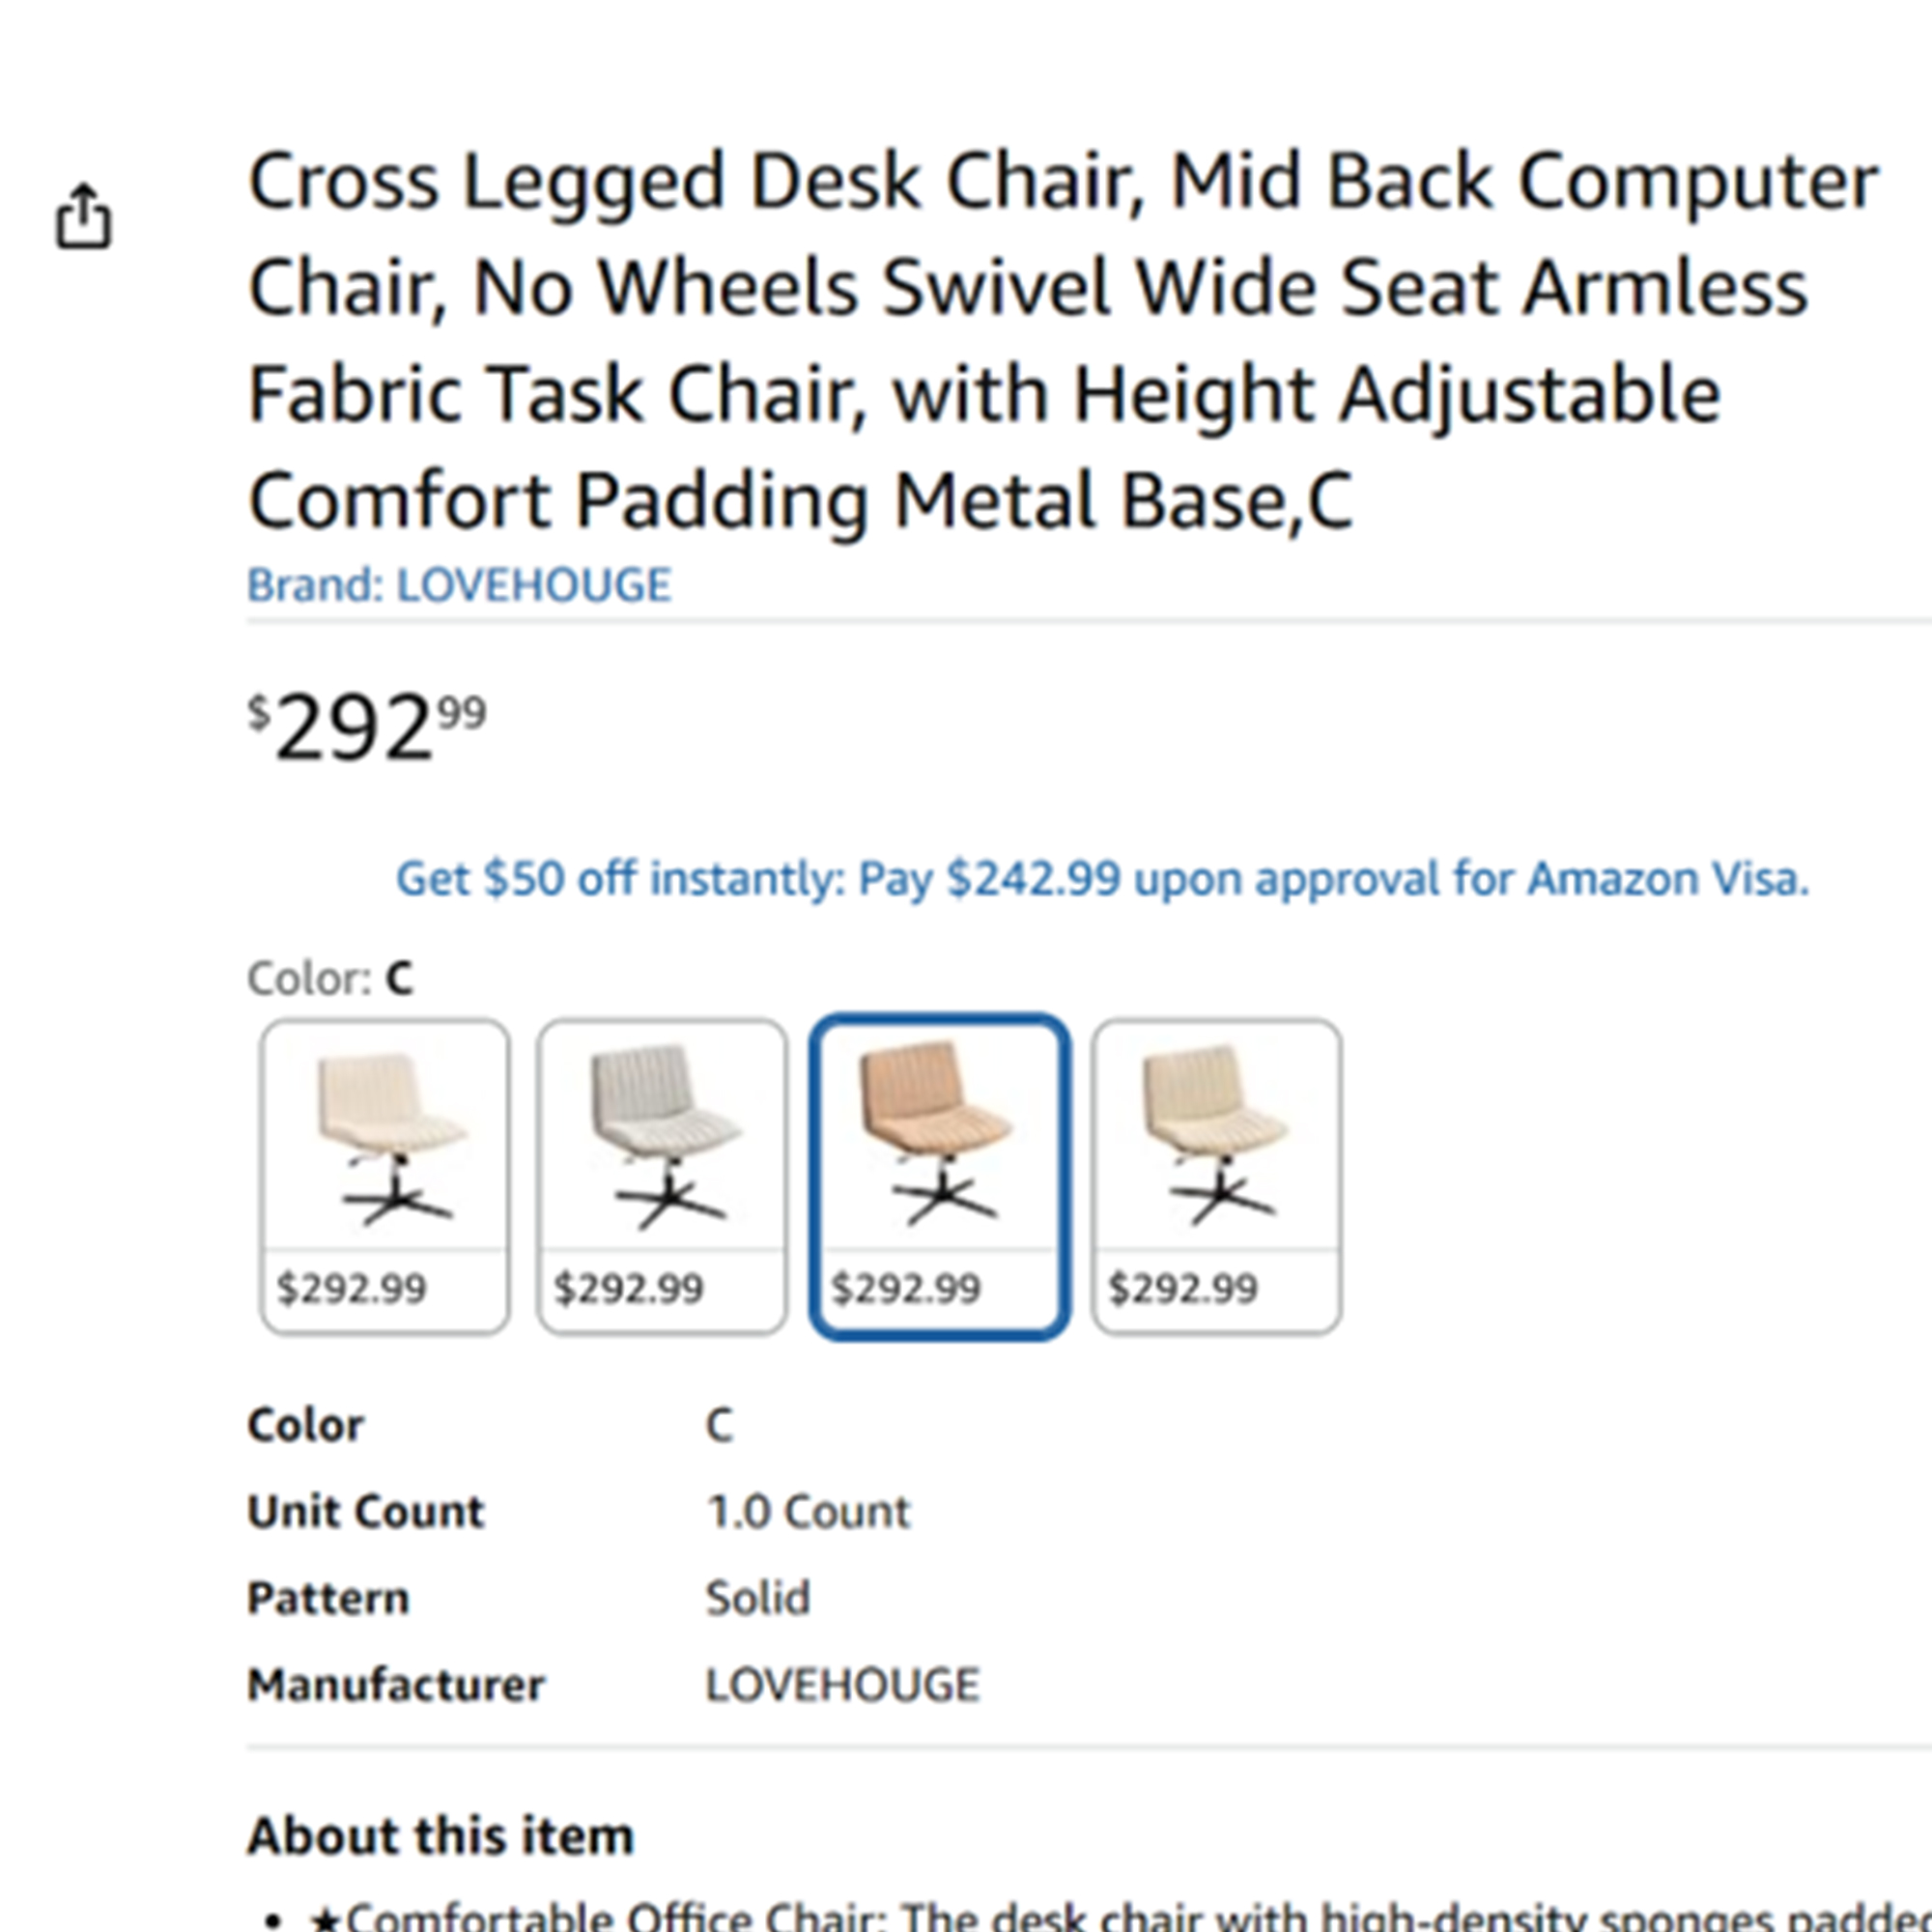The height and width of the screenshot is (1932, 1932).
Task: Click the $292.99 label under beige chair
Action: (1183, 1288)
